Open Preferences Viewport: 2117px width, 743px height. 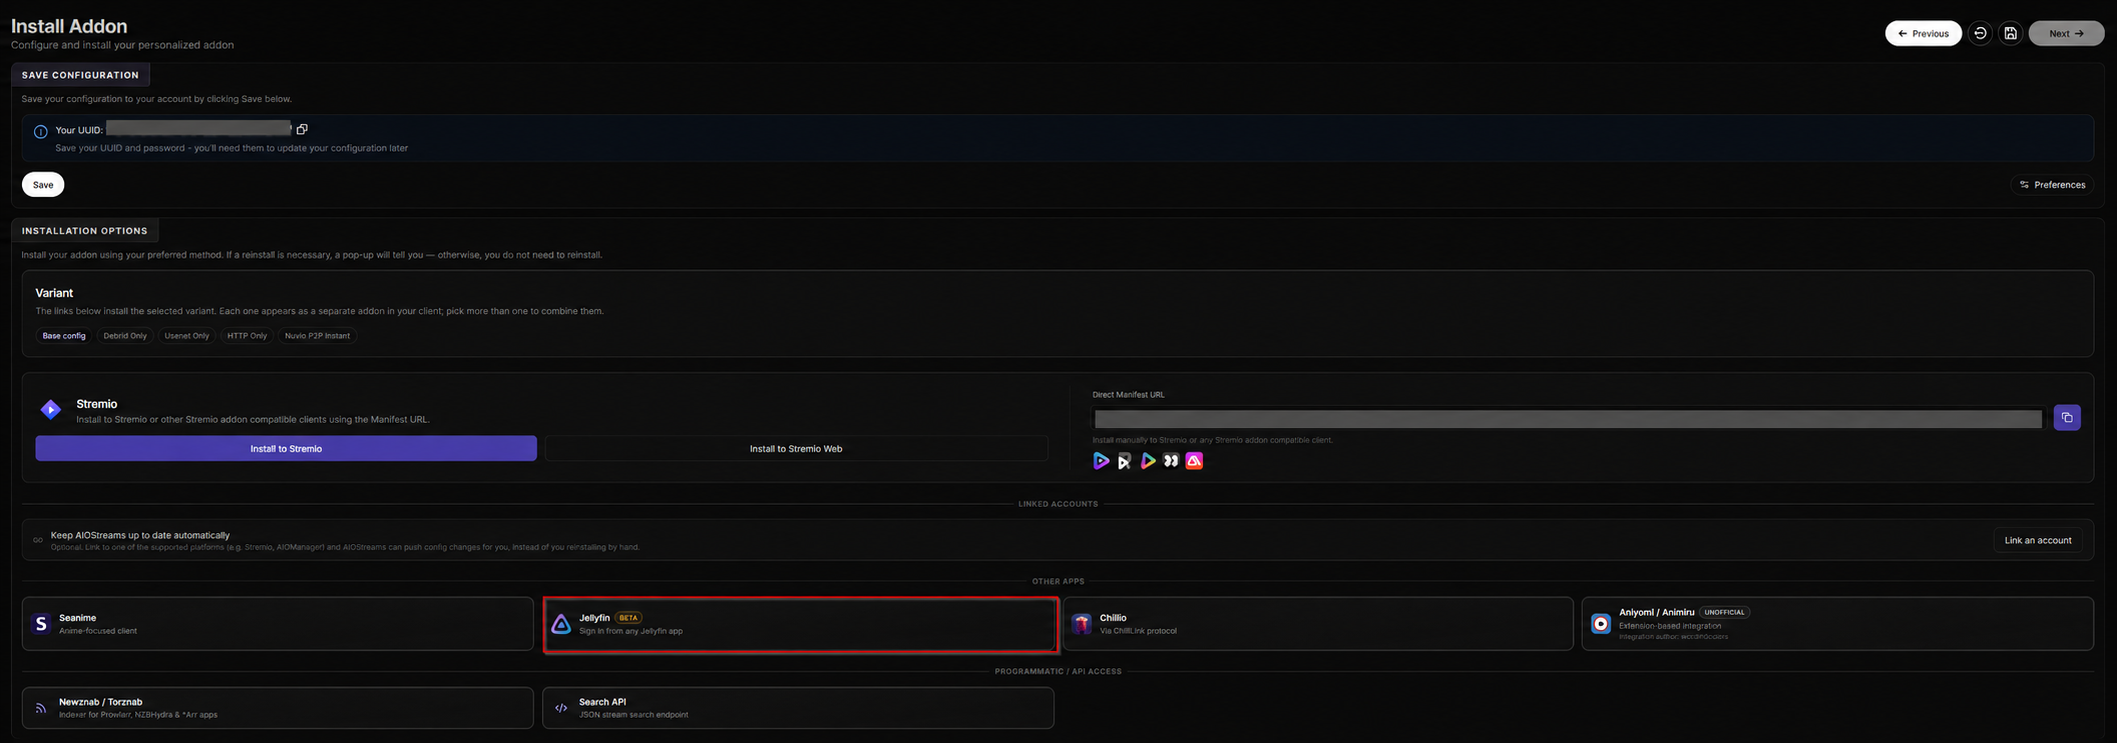2052,185
